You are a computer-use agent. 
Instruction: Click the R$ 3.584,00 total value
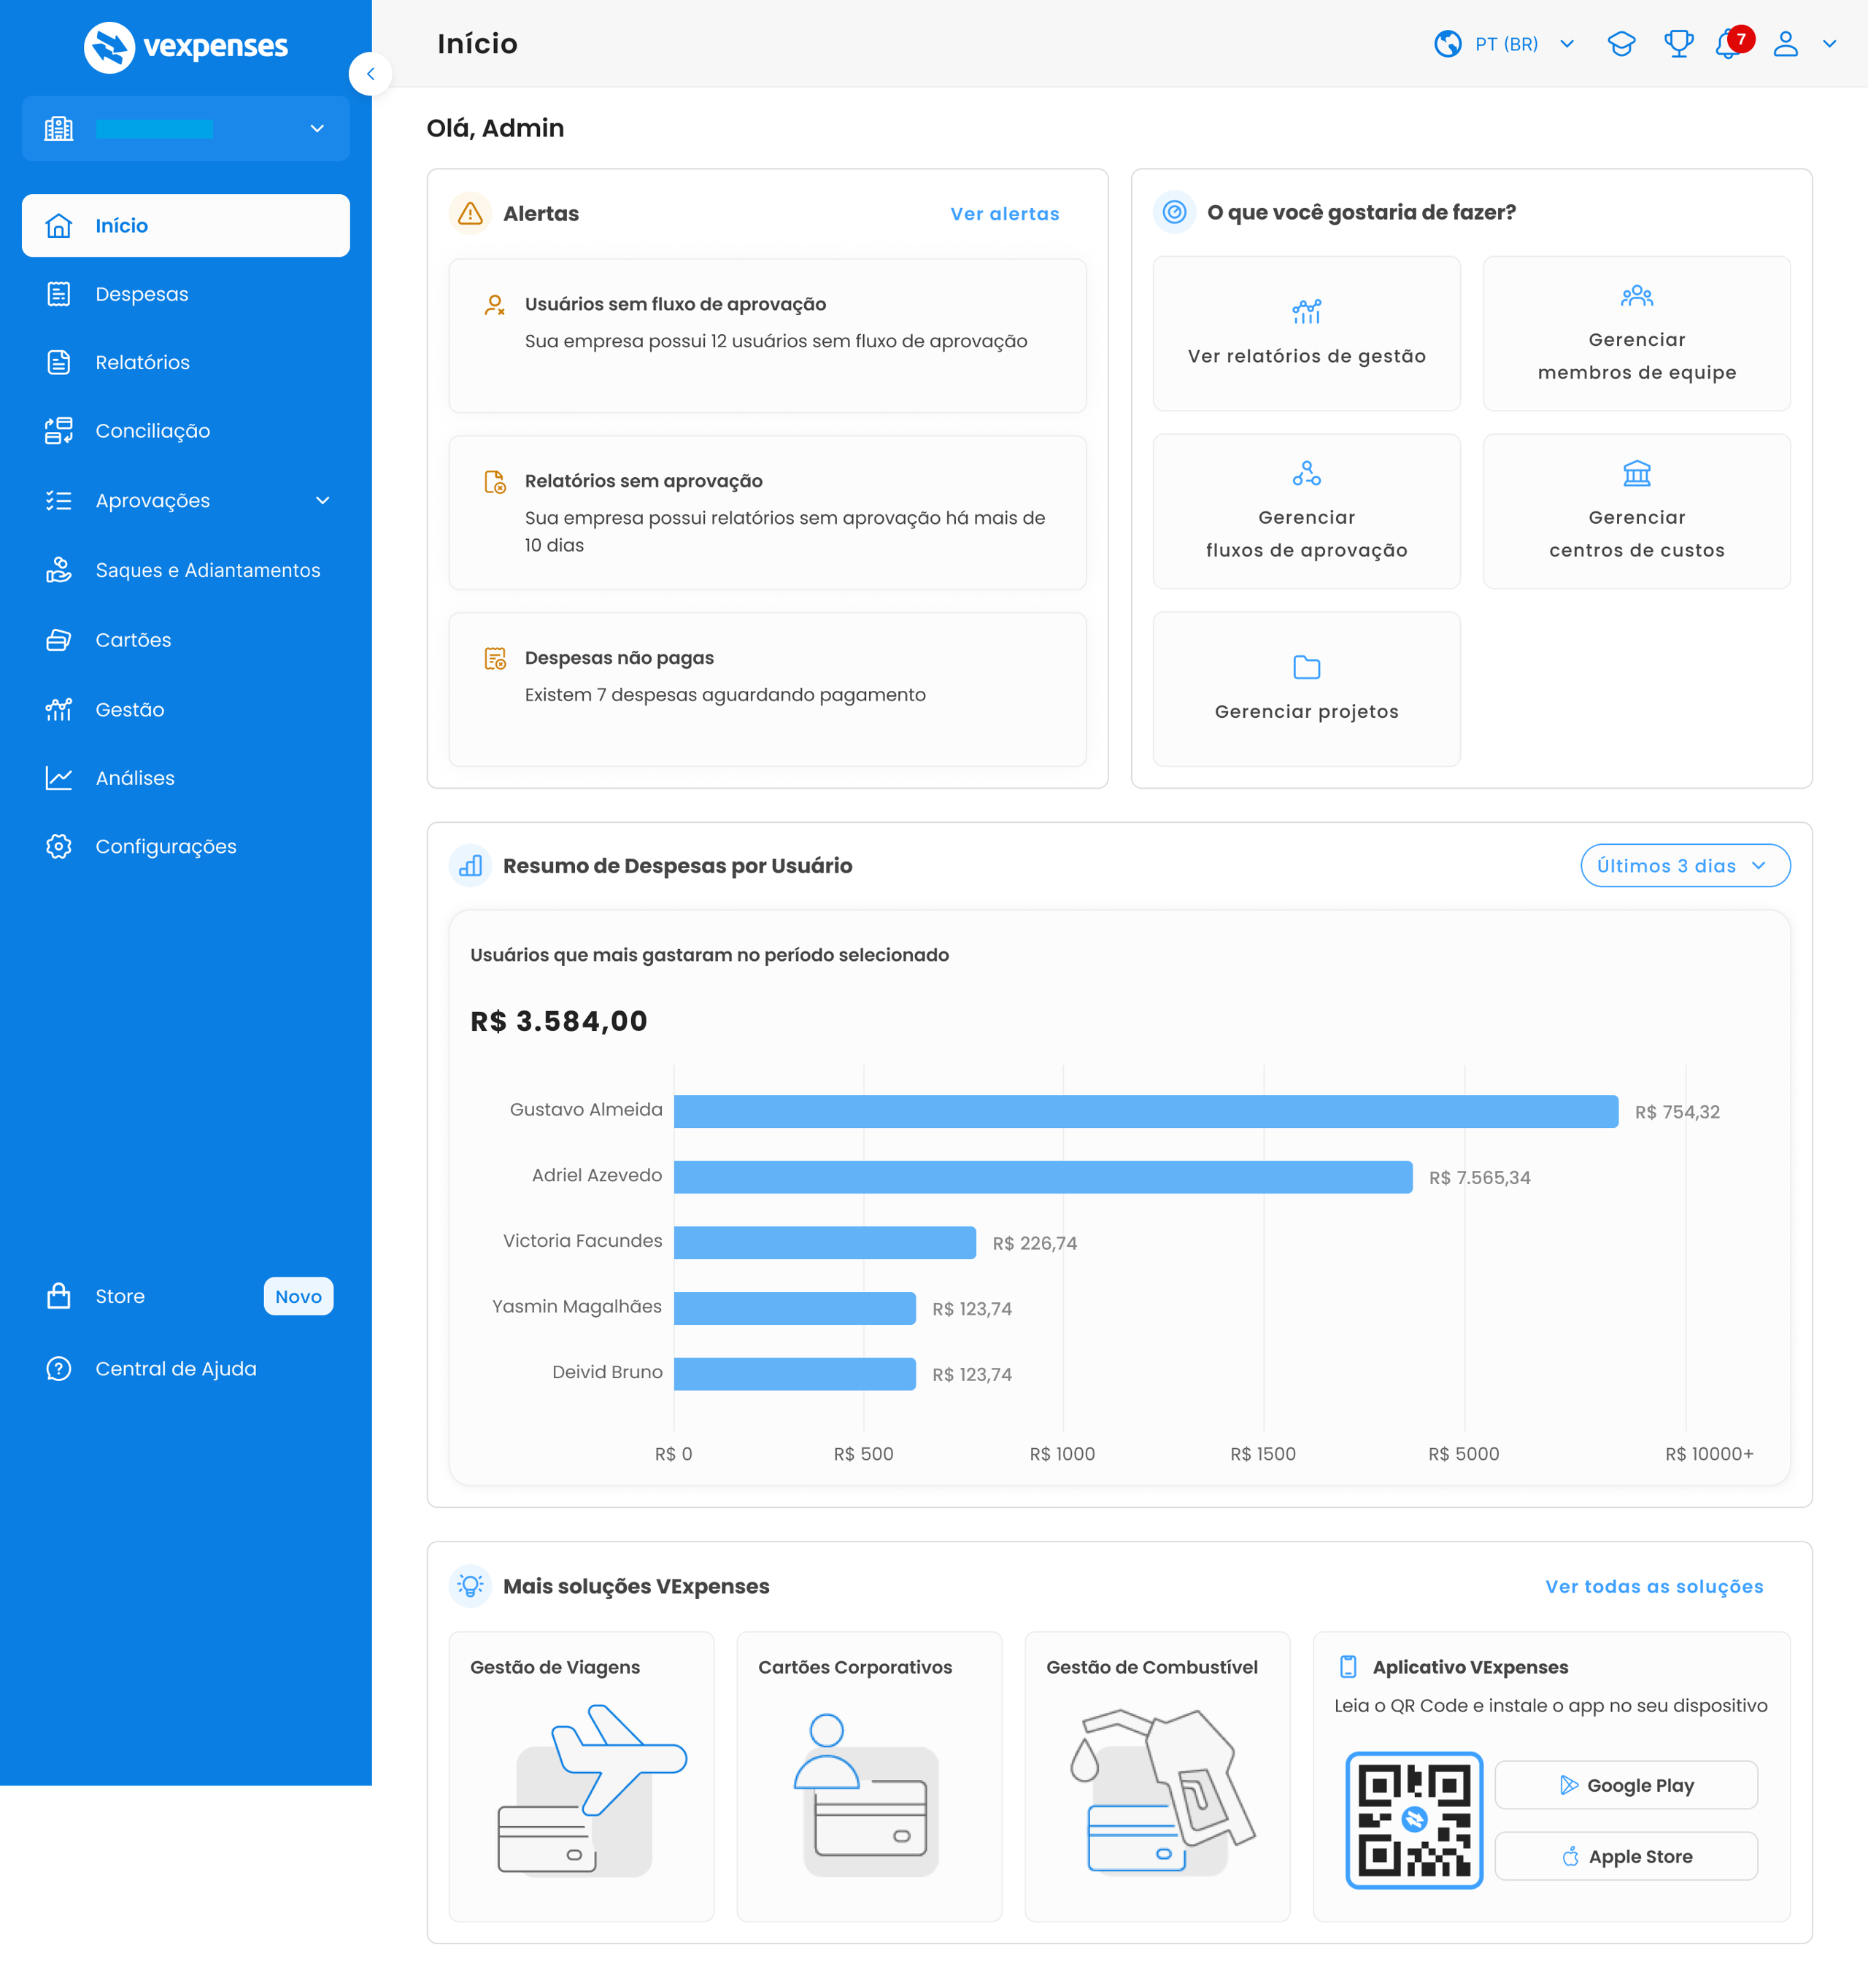(559, 1021)
